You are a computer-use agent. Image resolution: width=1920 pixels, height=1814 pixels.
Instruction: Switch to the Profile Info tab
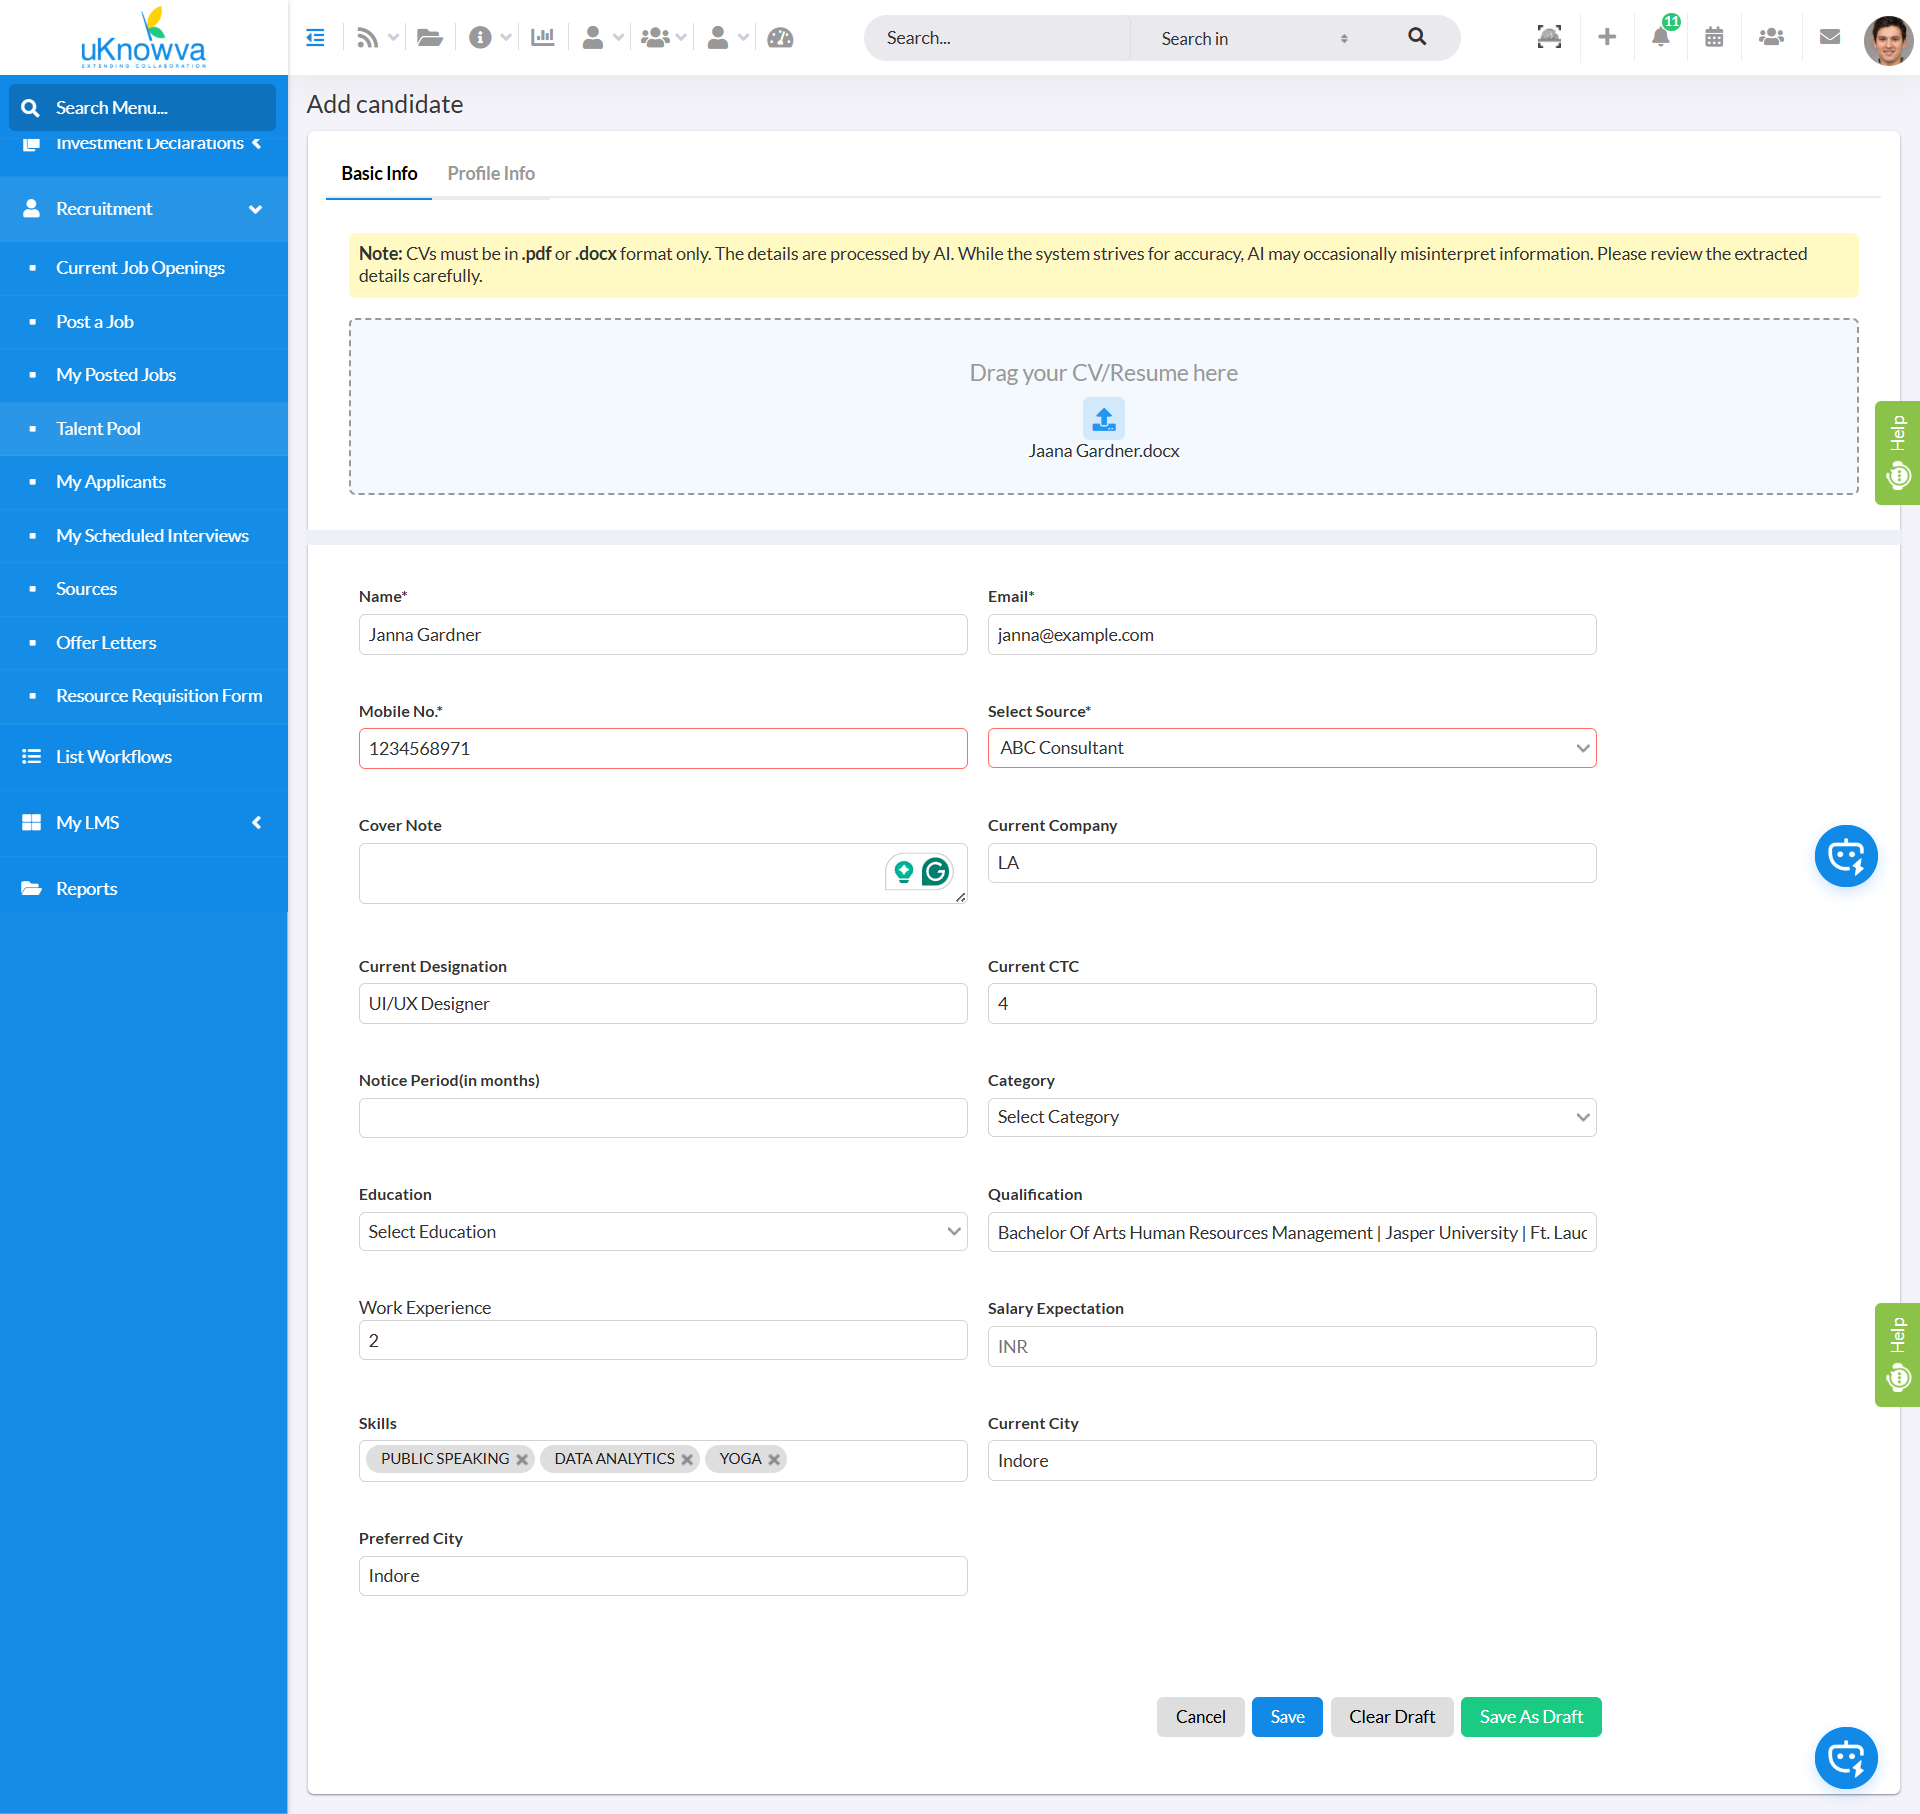click(490, 174)
